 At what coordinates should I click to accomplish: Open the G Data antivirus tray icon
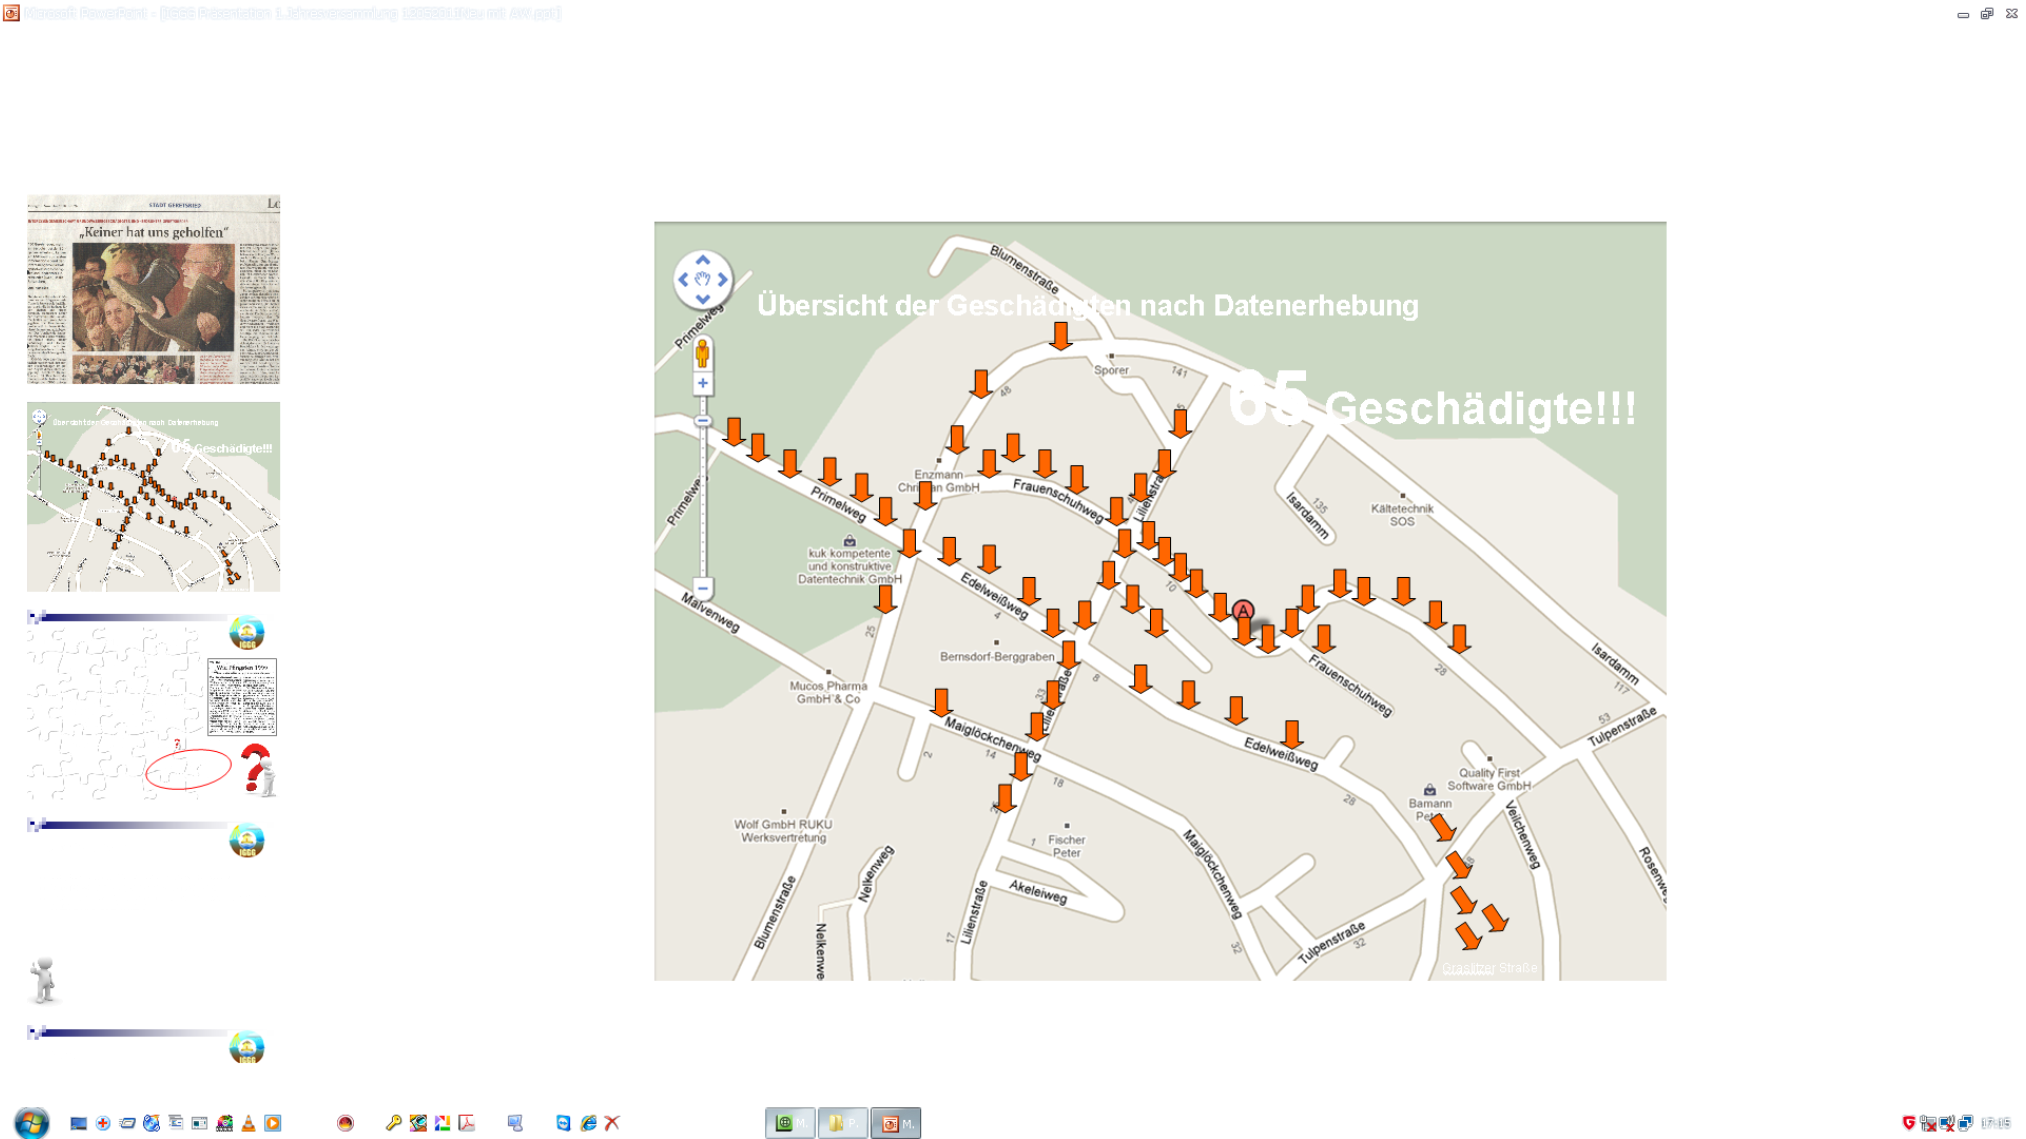(1908, 1123)
